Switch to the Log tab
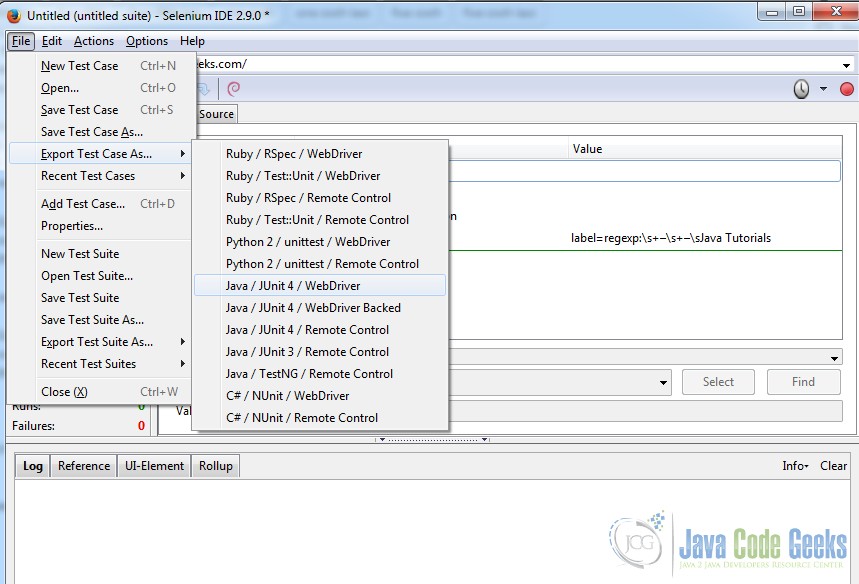 coord(33,466)
